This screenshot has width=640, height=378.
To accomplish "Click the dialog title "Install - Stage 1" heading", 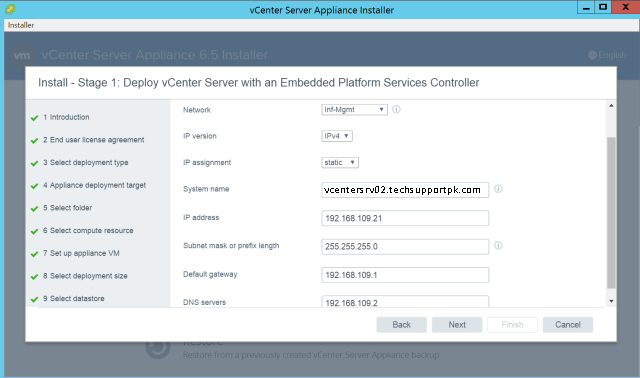I will [258, 83].
